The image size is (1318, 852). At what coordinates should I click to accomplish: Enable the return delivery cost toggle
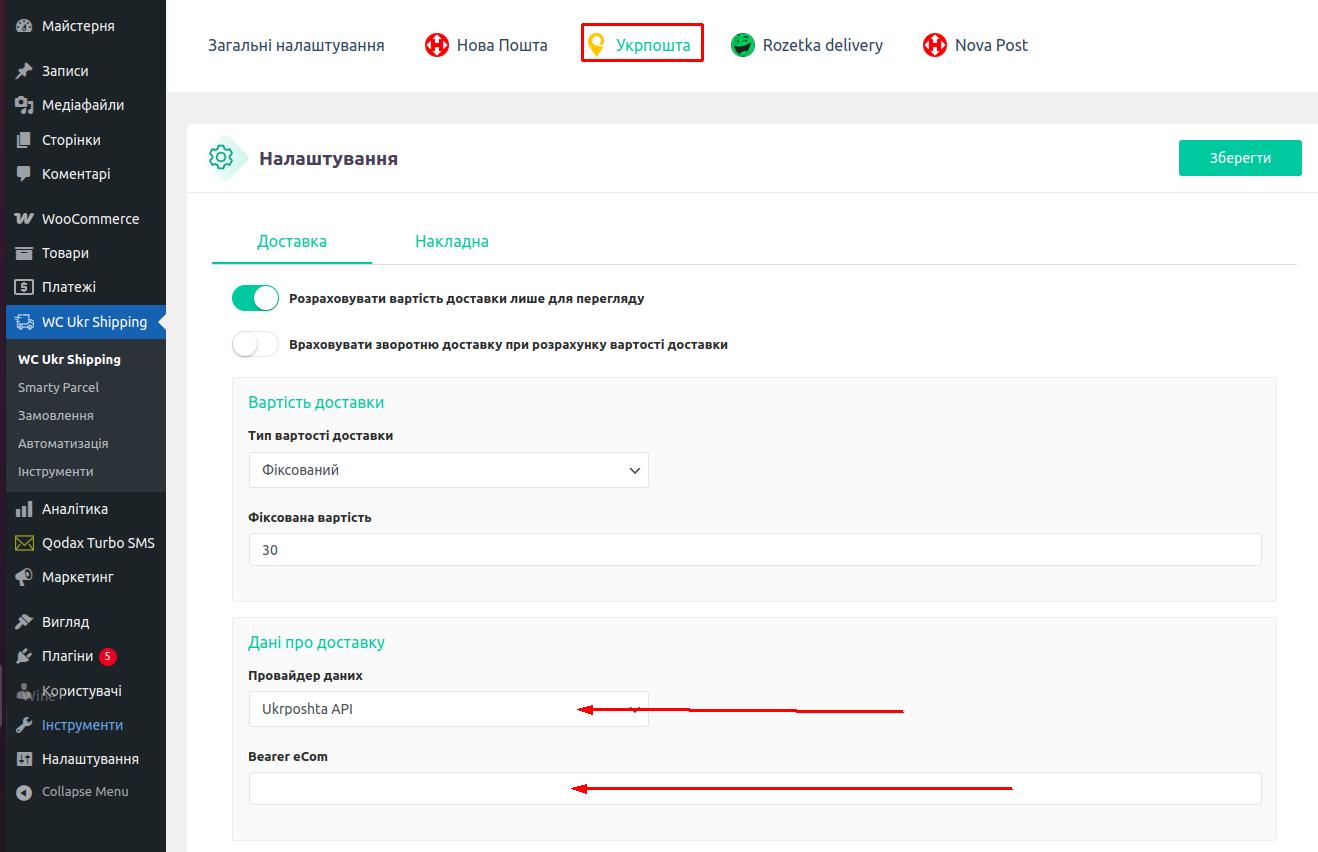coord(255,344)
